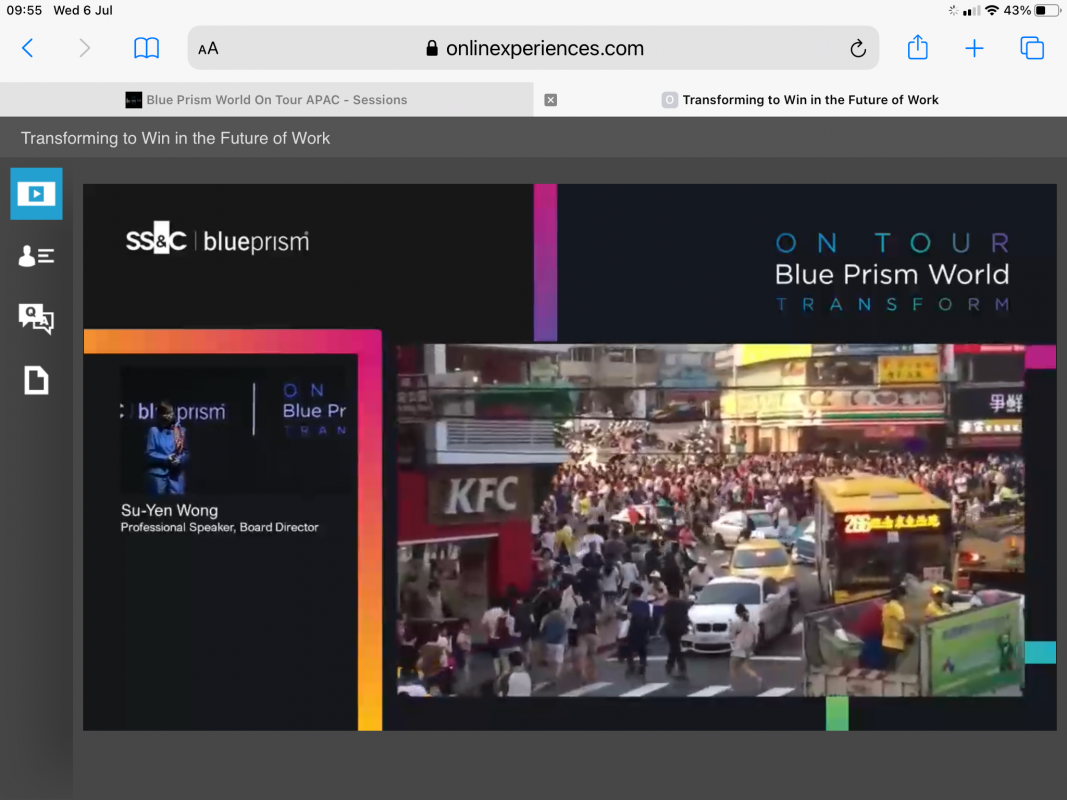The image size is (1067, 800).
Task: Open the bookmarks book icon
Action: pyautogui.click(x=146, y=48)
